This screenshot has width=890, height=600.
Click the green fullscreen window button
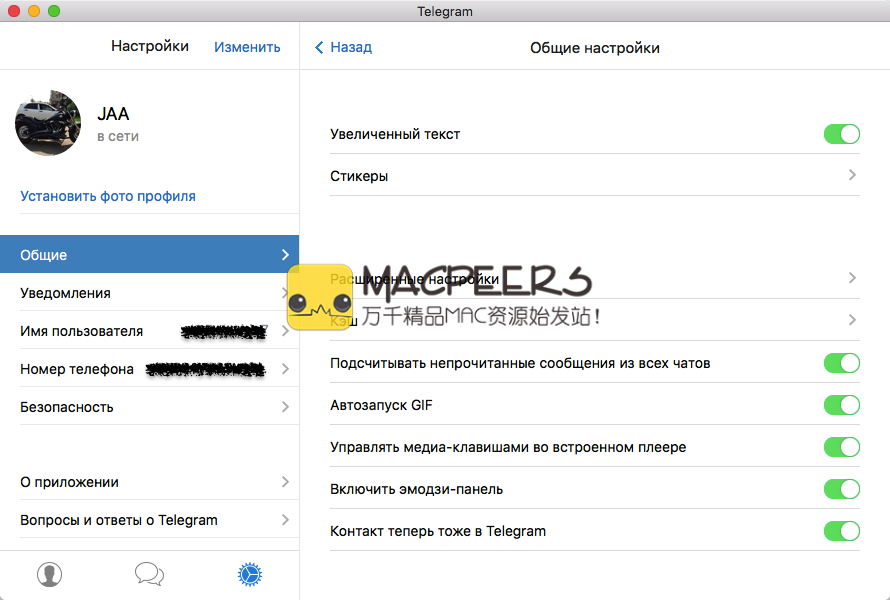click(x=54, y=11)
